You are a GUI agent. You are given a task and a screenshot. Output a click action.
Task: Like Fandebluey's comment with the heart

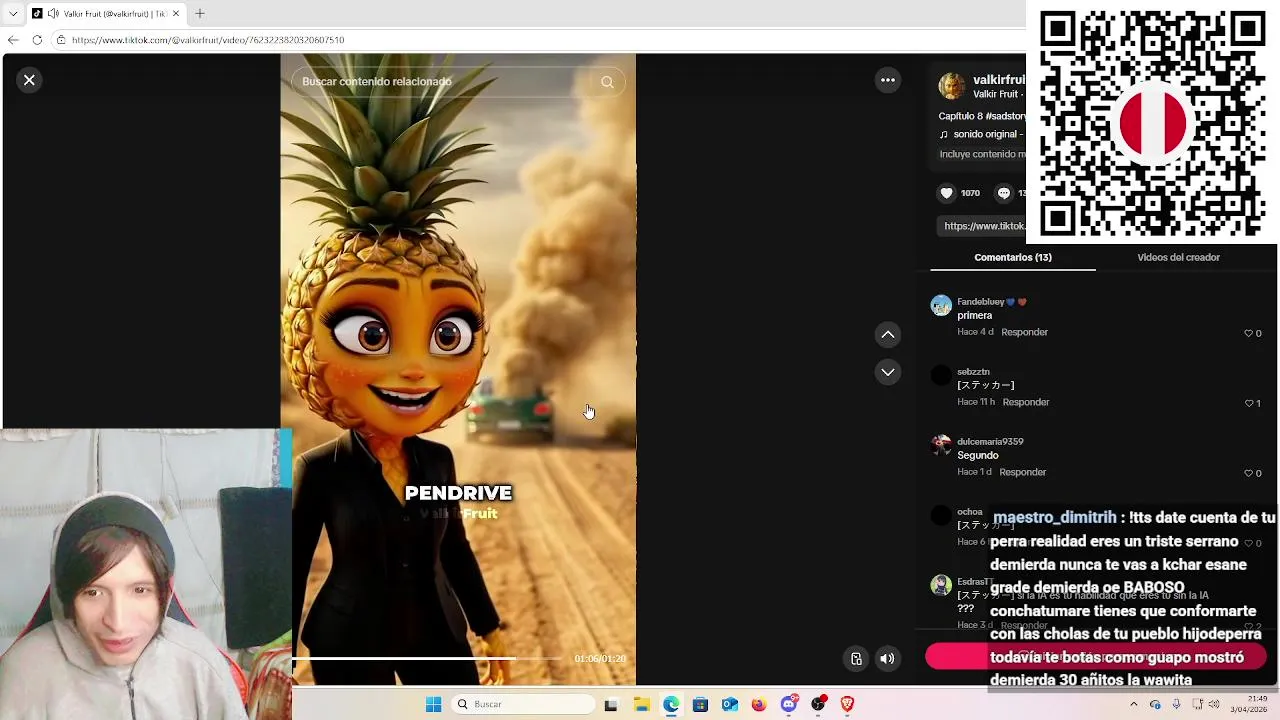coord(1248,333)
